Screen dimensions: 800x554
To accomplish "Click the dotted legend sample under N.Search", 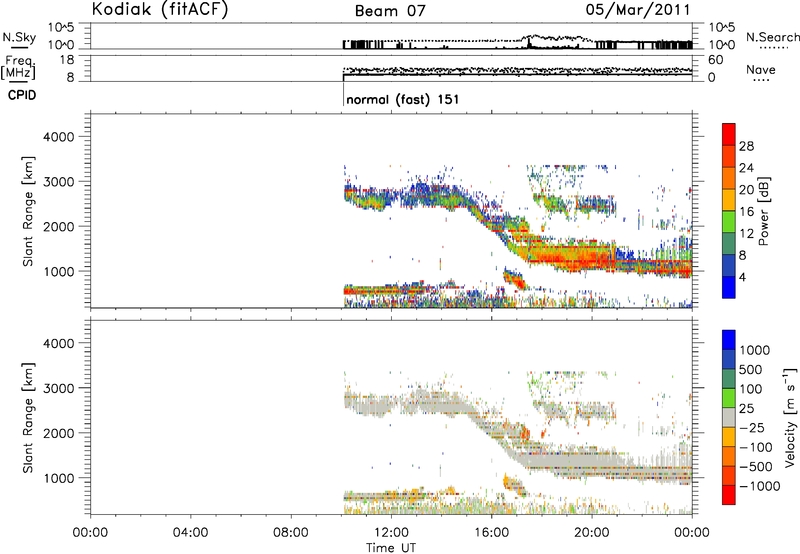I will click(774, 48).
